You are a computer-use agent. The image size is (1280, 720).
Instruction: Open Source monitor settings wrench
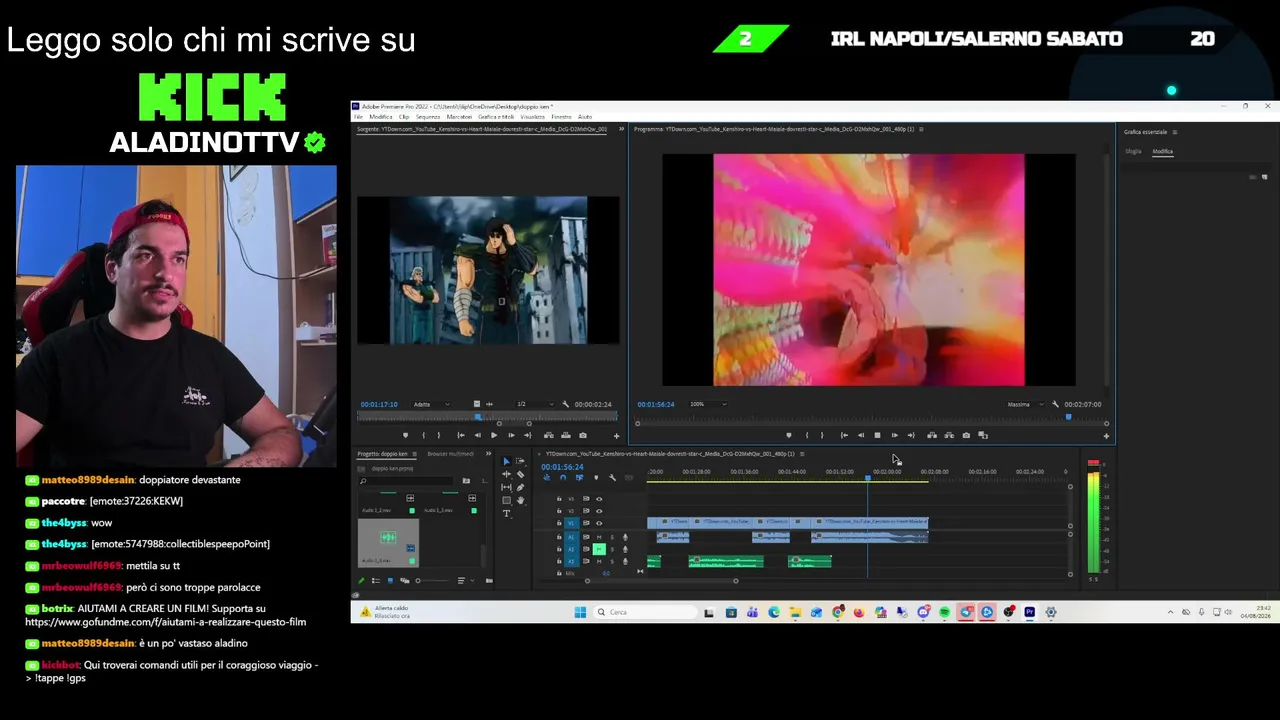[566, 404]
